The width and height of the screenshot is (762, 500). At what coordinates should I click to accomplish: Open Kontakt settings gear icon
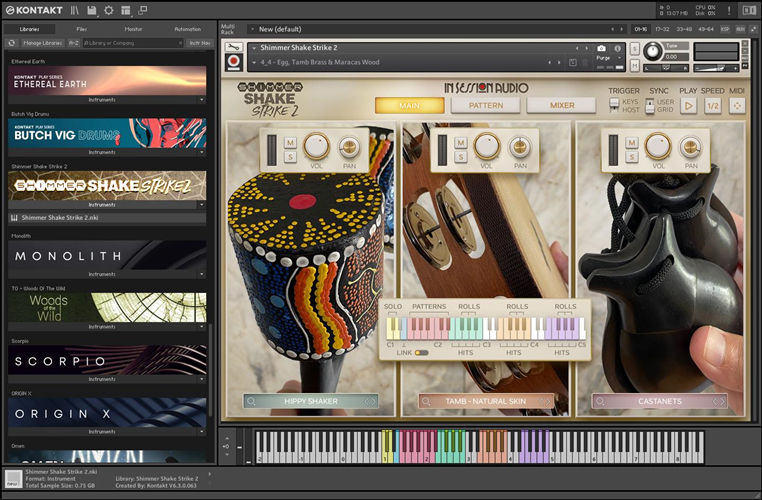pos(109,10)
